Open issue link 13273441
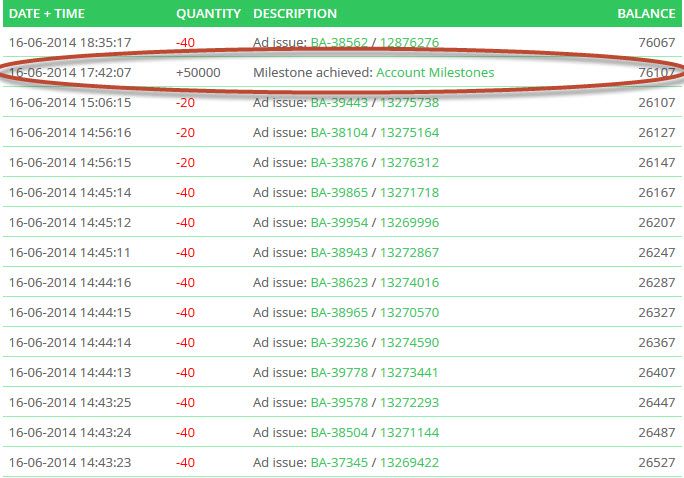This screenshot has height=478, width=684. point(409,373)
